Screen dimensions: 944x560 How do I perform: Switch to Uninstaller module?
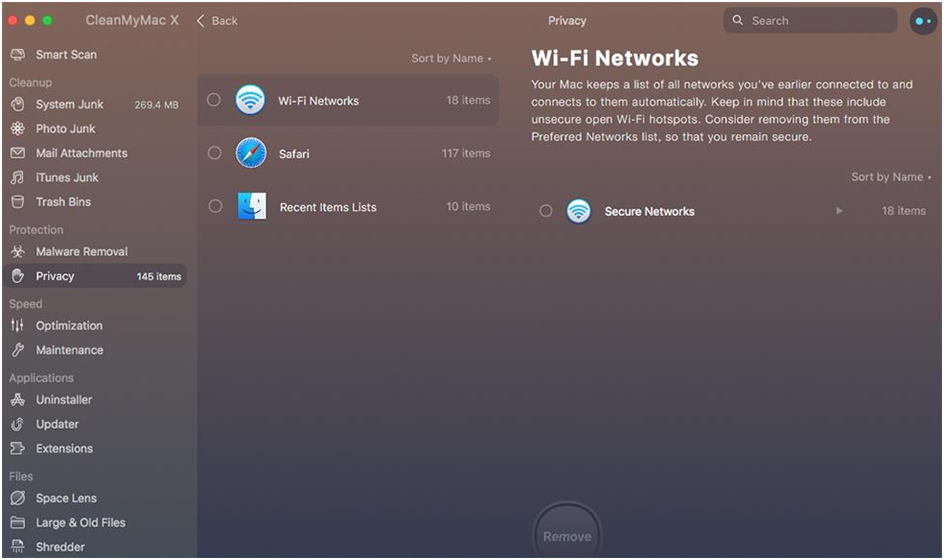point(64,400)
